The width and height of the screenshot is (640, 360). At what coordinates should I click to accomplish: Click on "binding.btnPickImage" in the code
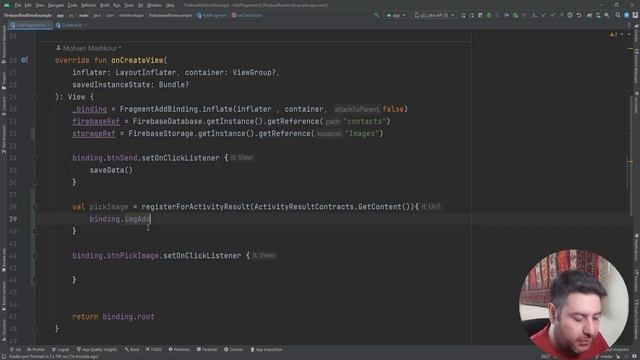(116, 256)
